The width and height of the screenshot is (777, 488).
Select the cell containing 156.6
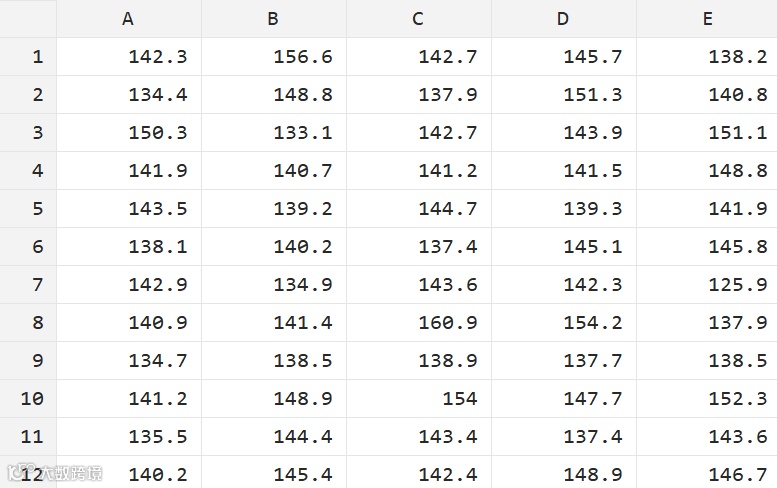point(273,57)
